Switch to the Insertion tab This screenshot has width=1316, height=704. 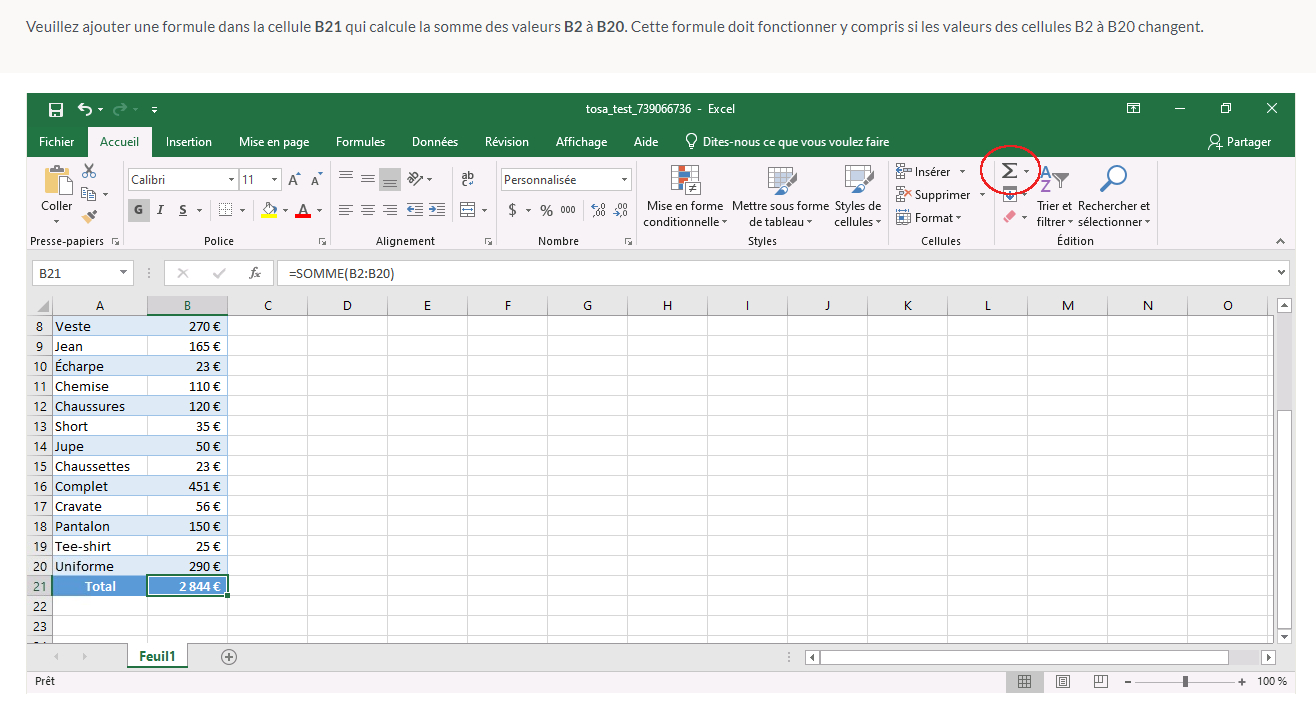pos(189,142)
